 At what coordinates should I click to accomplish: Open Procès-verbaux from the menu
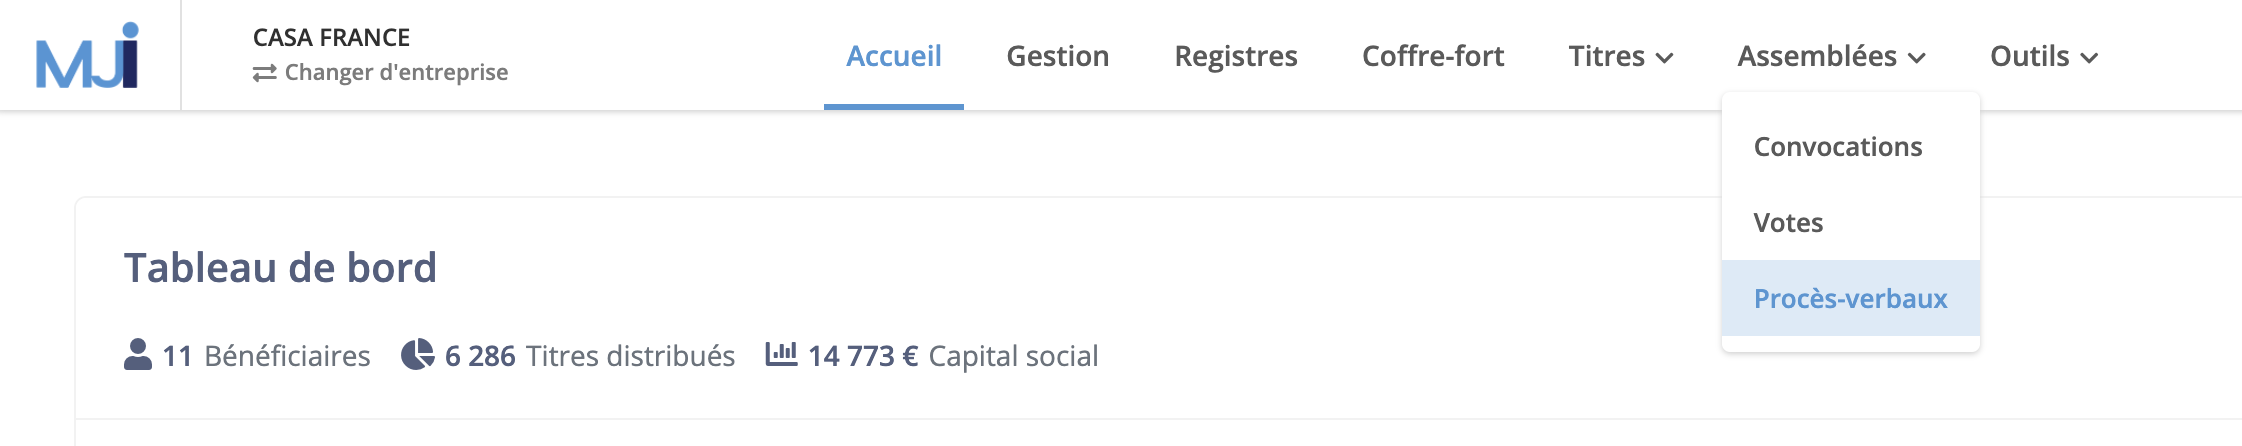(1851, 298)
